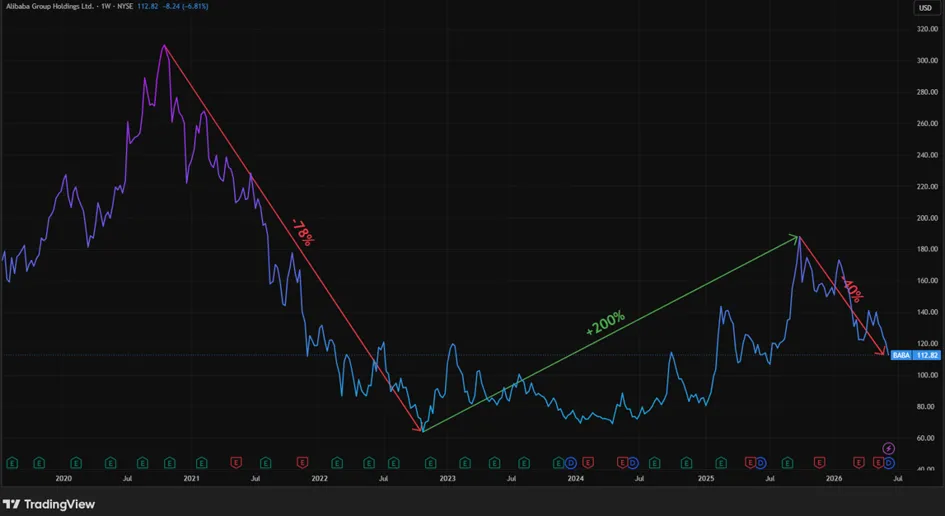Viewport: 945px width, 516px height.
Task: Click the red earnings marker between 2021 and Jul
Action: pyautogui.click(x=236, y=462)
